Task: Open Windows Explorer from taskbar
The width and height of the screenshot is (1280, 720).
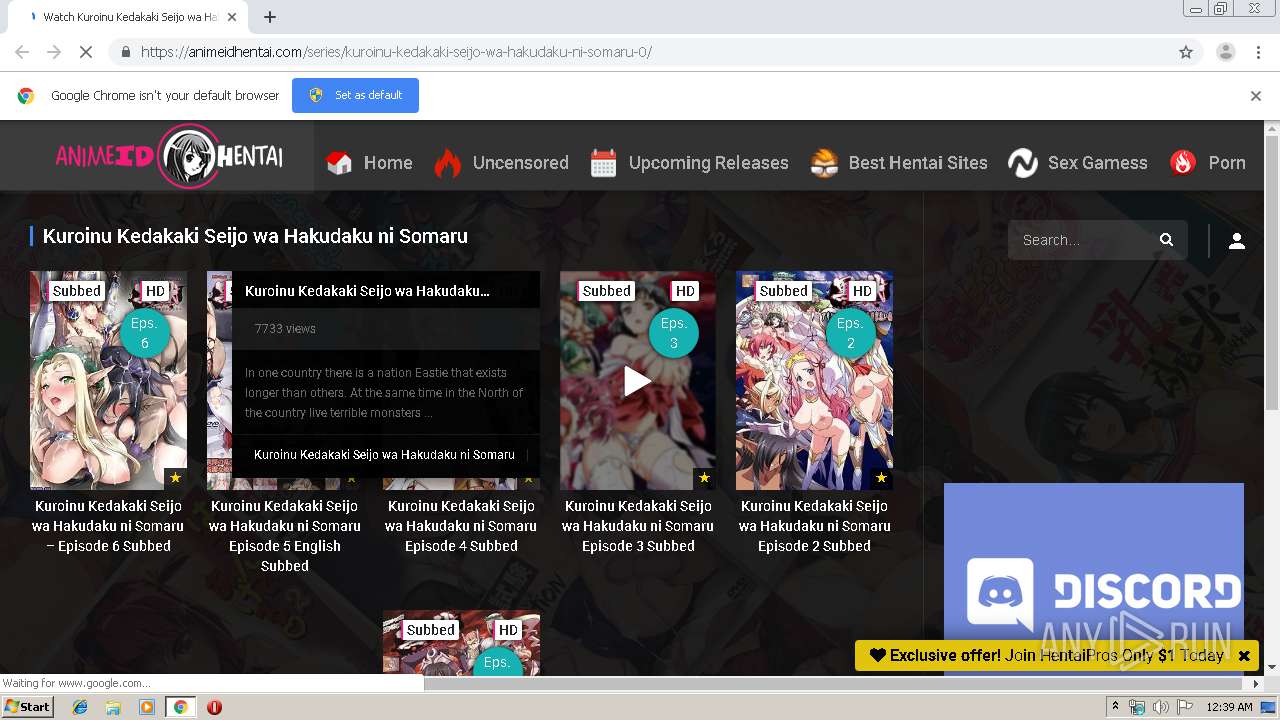Action: pyautogui.click(x=113, y=707)
